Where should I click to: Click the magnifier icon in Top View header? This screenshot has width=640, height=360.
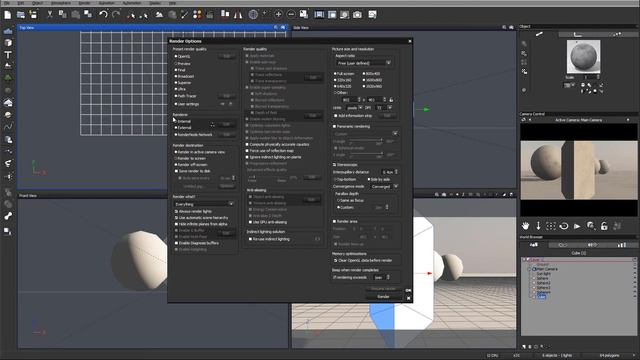[x=276, y=27]
